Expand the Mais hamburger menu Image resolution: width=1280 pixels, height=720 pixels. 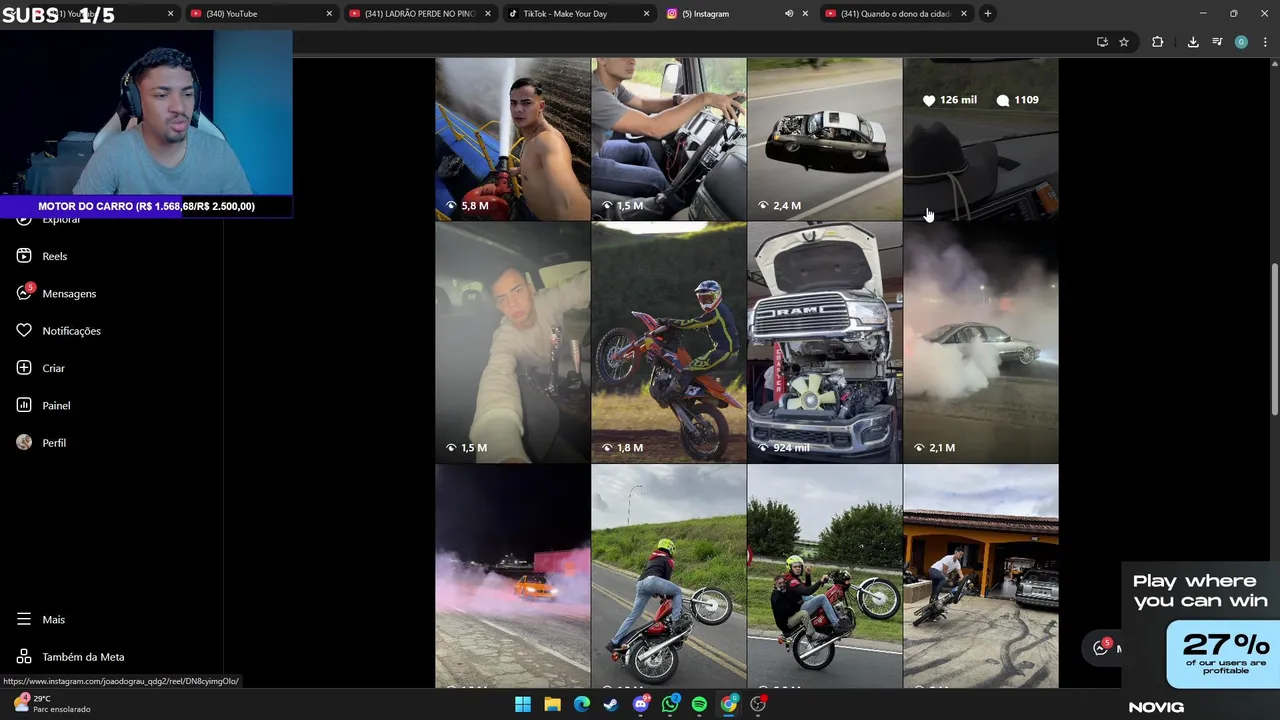click(x=24, y=619)
